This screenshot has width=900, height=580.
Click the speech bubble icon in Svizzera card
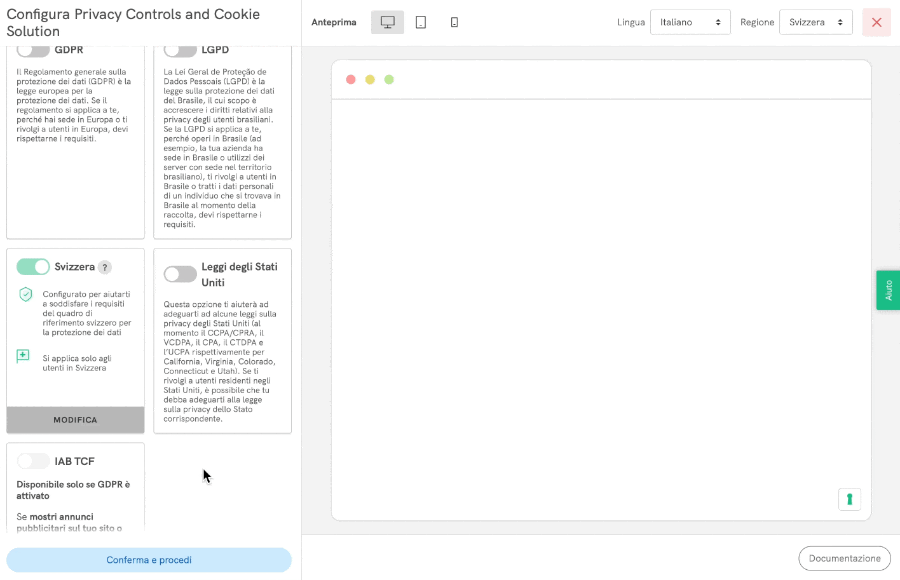coord(24,356)
